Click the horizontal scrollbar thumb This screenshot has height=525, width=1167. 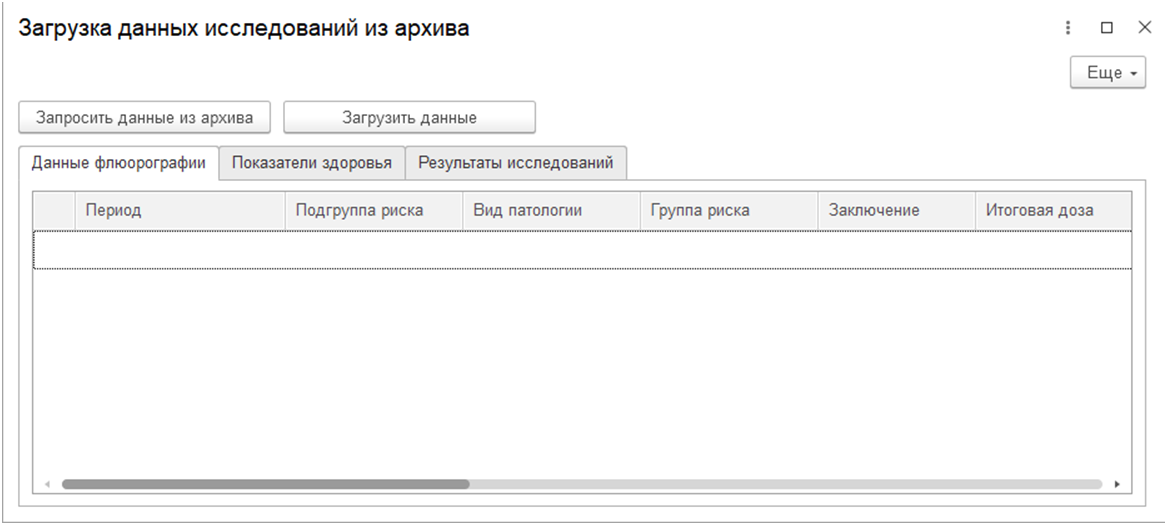[x=265, y=484]
